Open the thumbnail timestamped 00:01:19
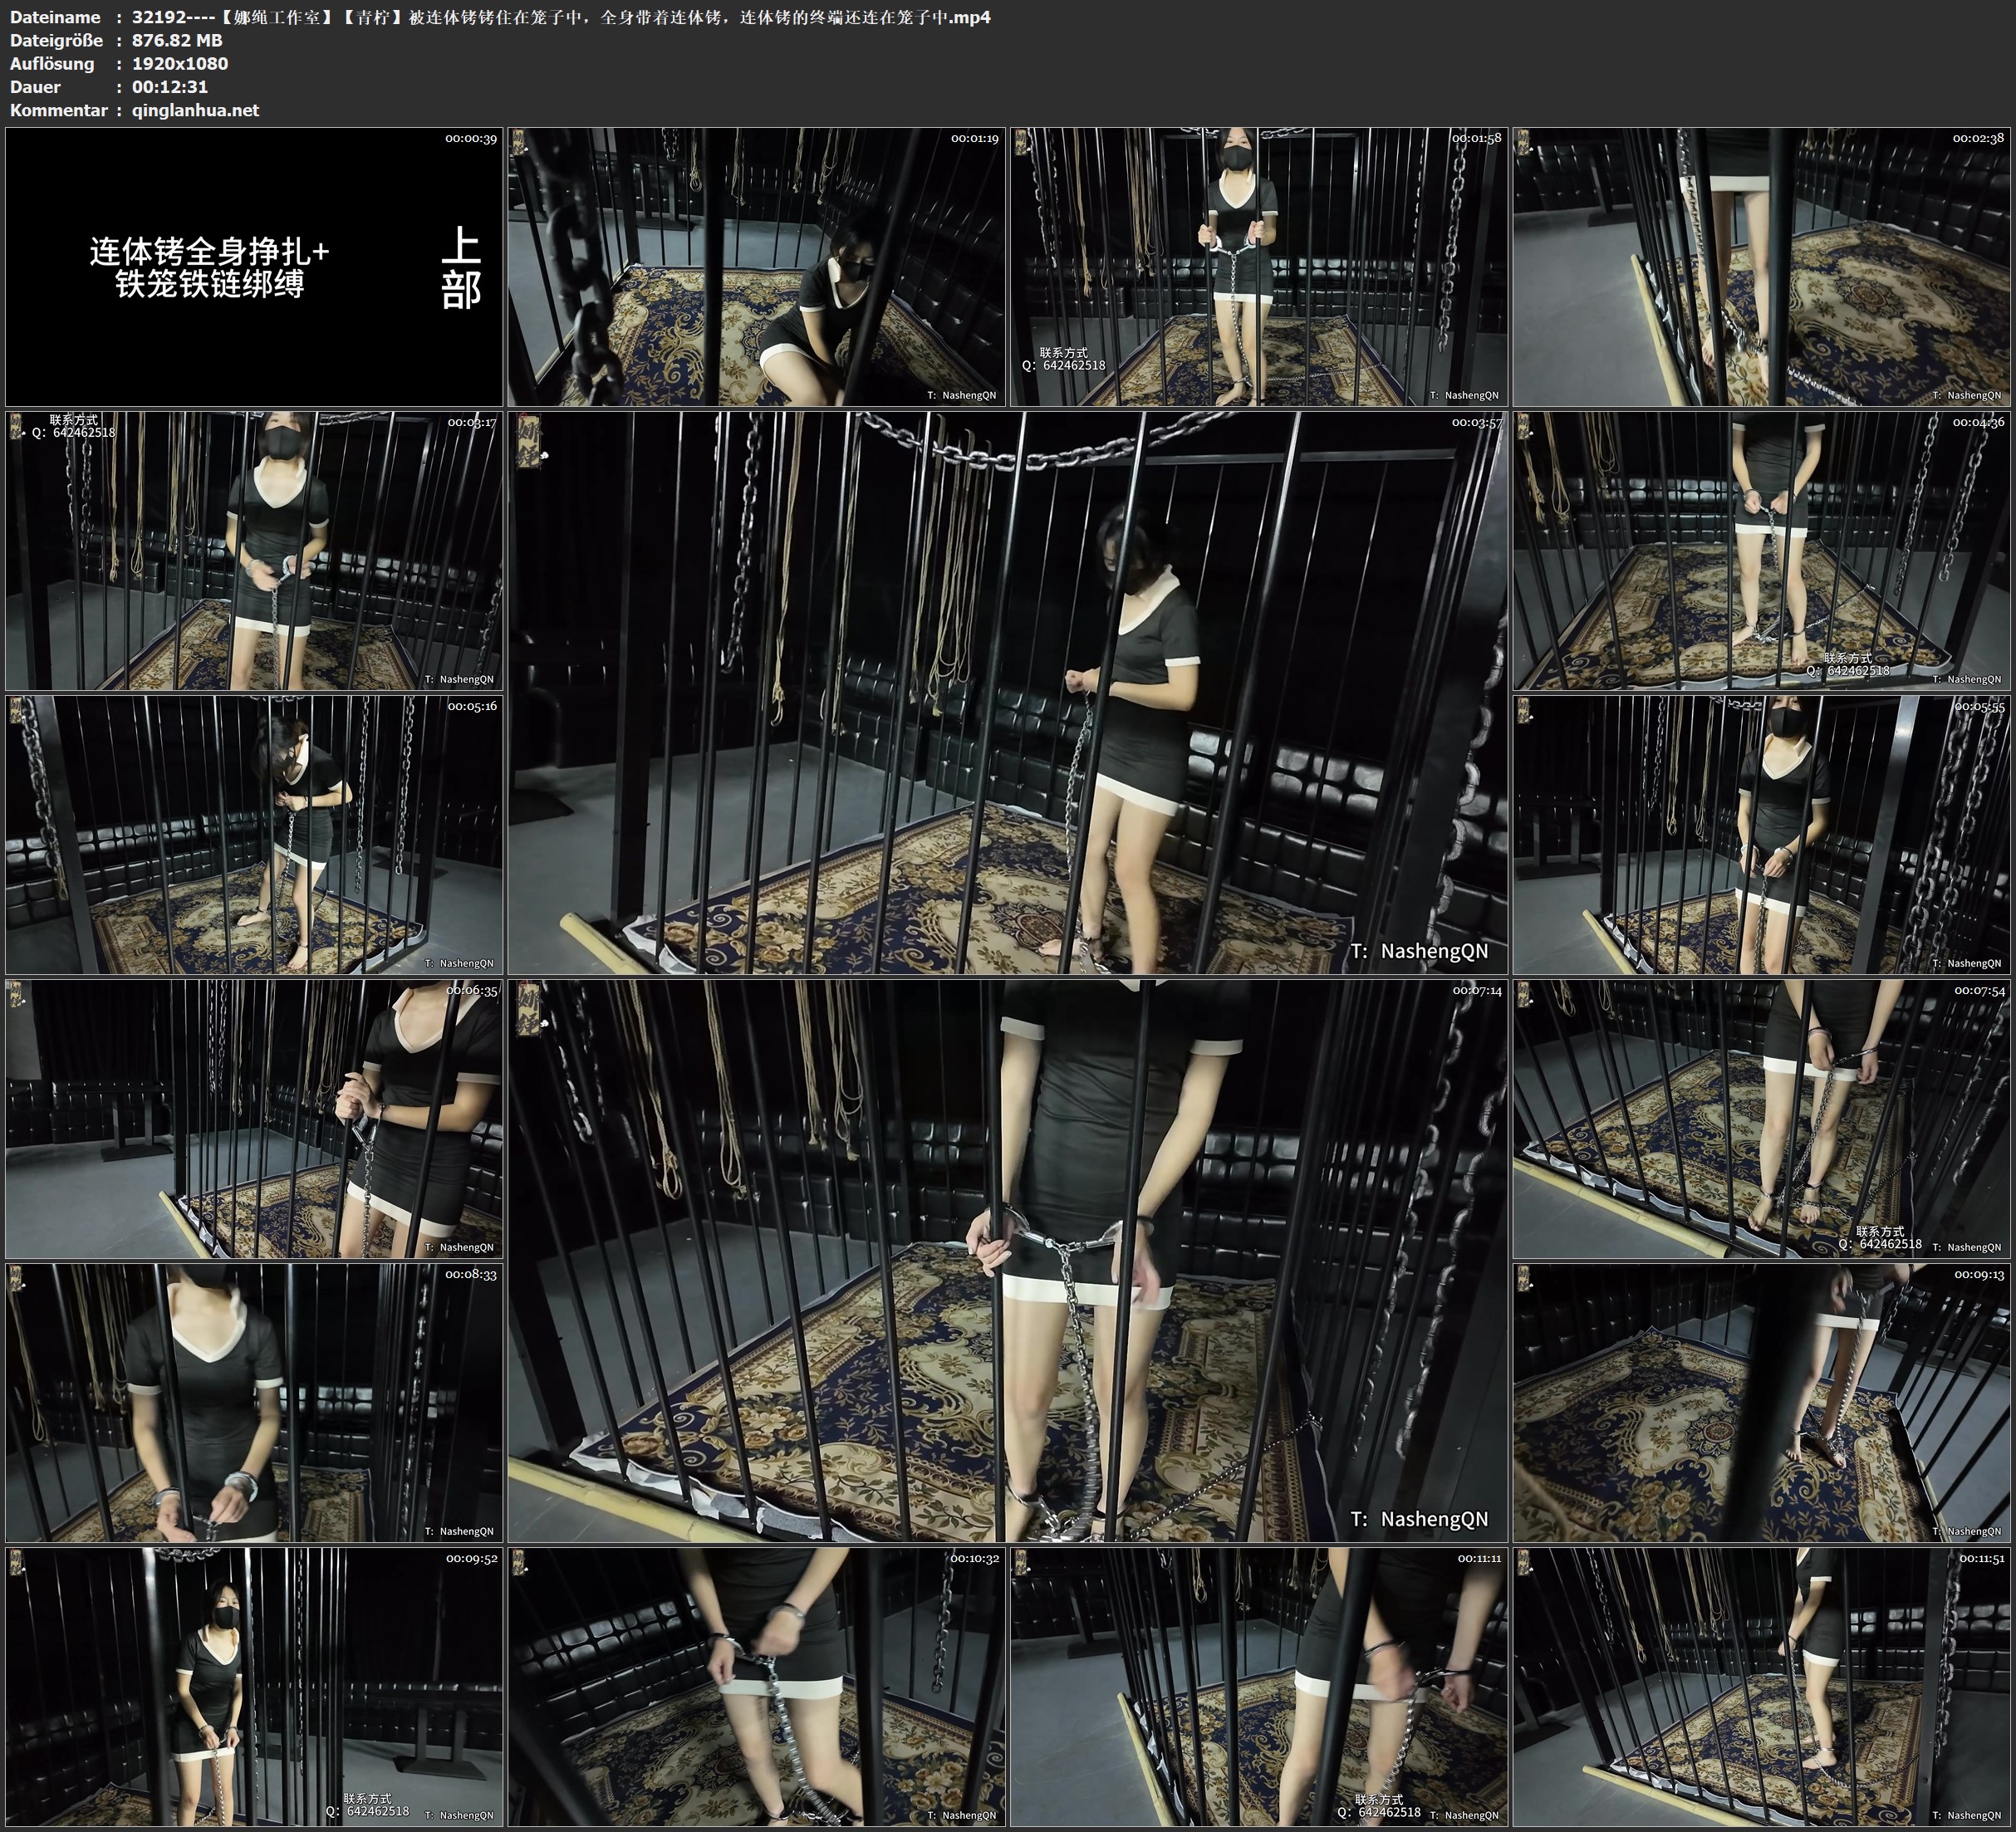 tap(756, 266)
